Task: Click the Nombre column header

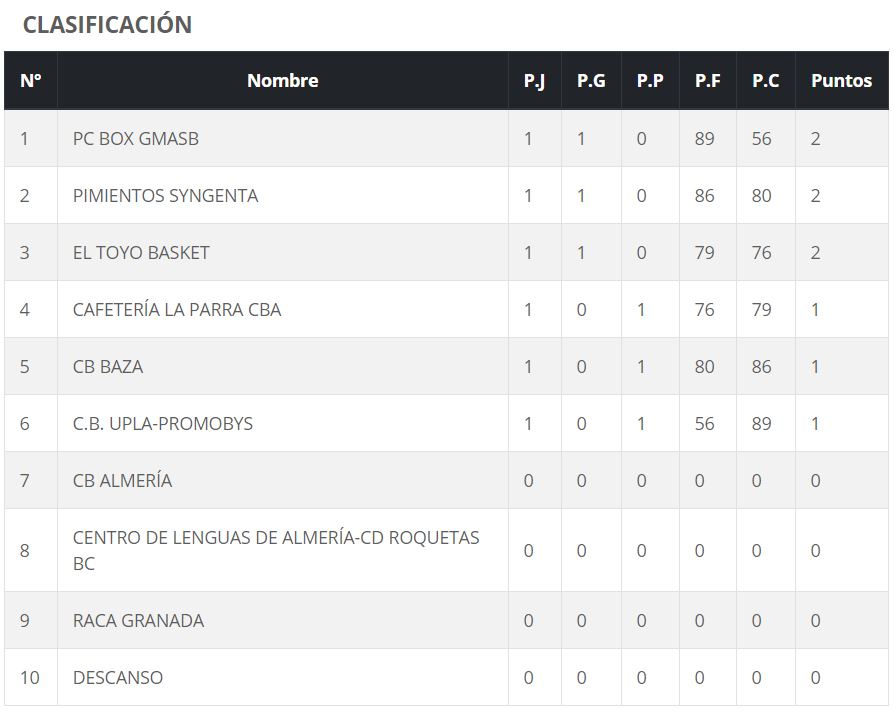Action: tap(282, 81)
